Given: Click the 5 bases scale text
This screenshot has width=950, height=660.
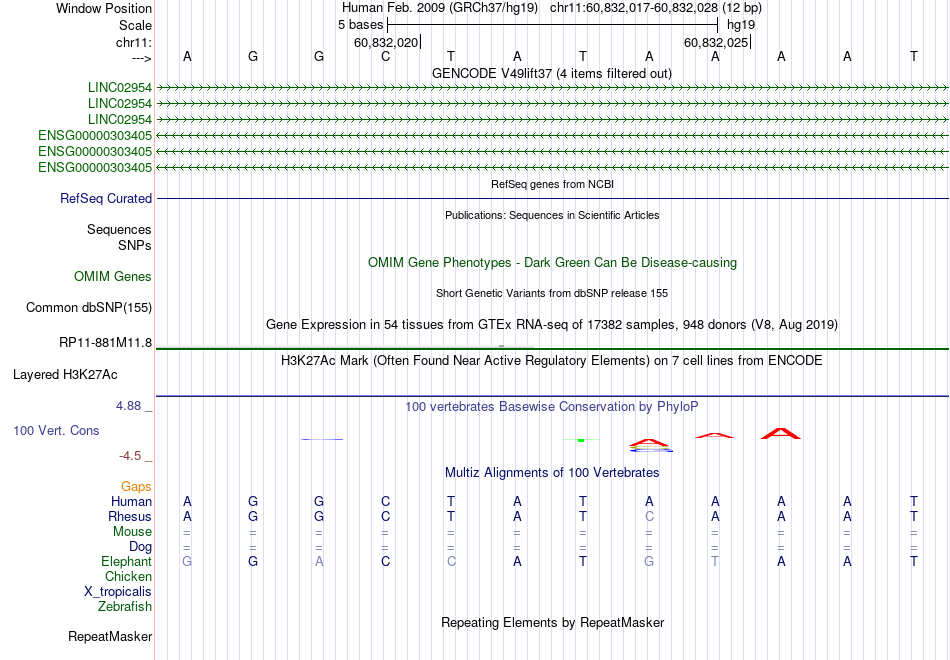Looking at the screenshot, I should [360, 25].
